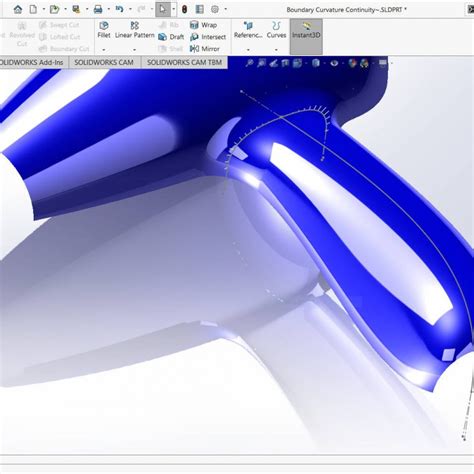Open Display Style cube icon

(x=316, y=63)
